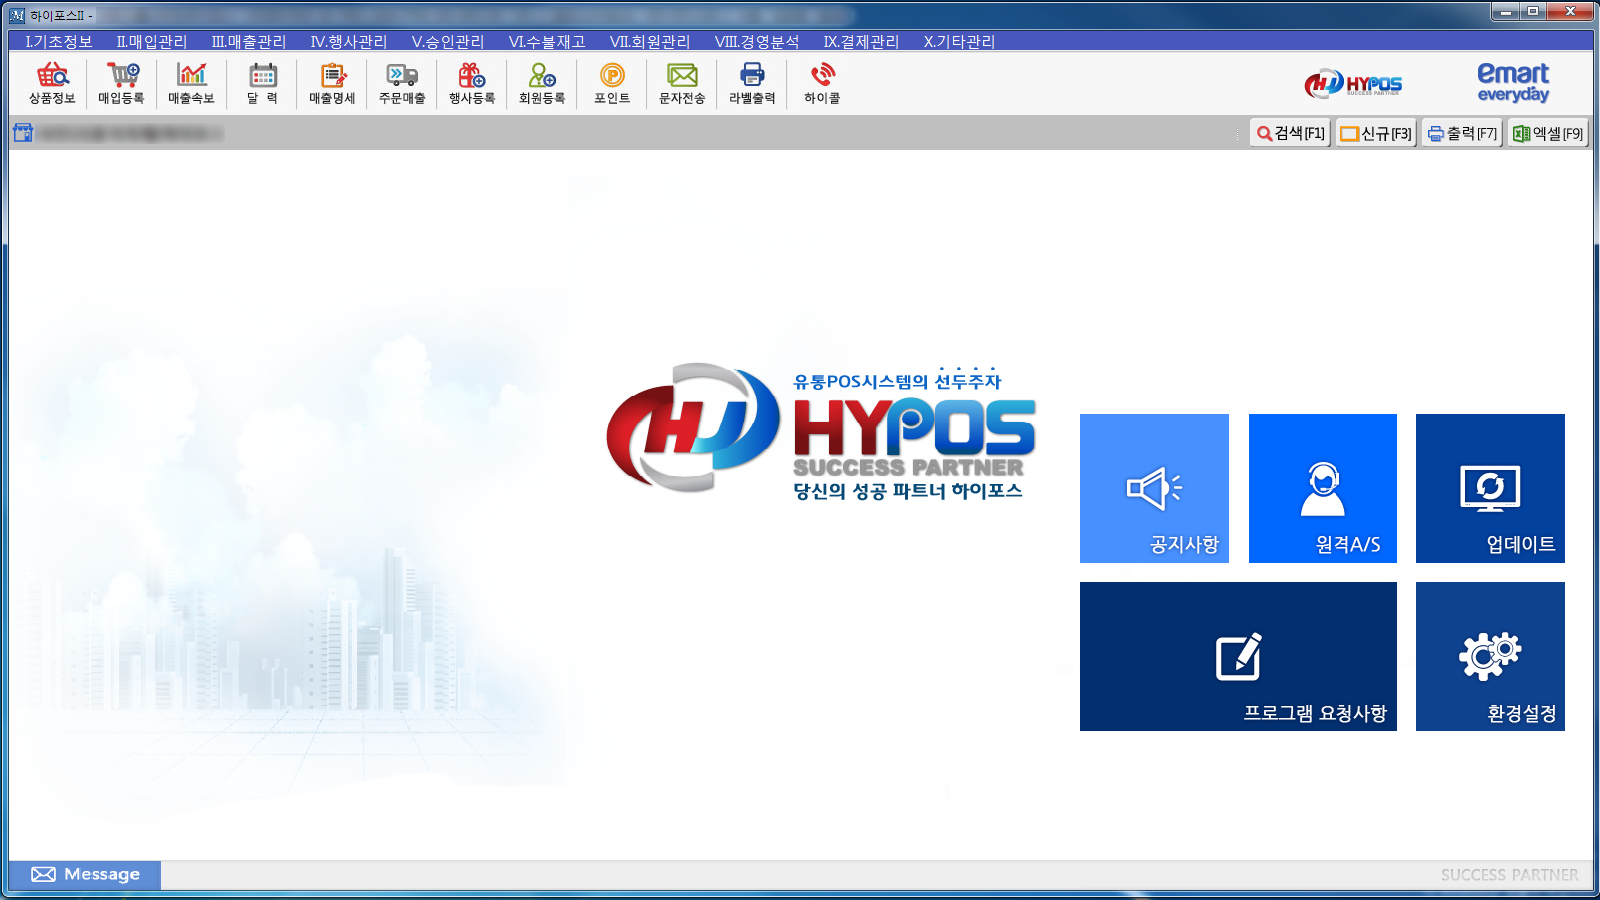Click the 검색[F1] search button
This screenshot has width=1600, height=900.
pyautogui.click(x=1290, y=133)
